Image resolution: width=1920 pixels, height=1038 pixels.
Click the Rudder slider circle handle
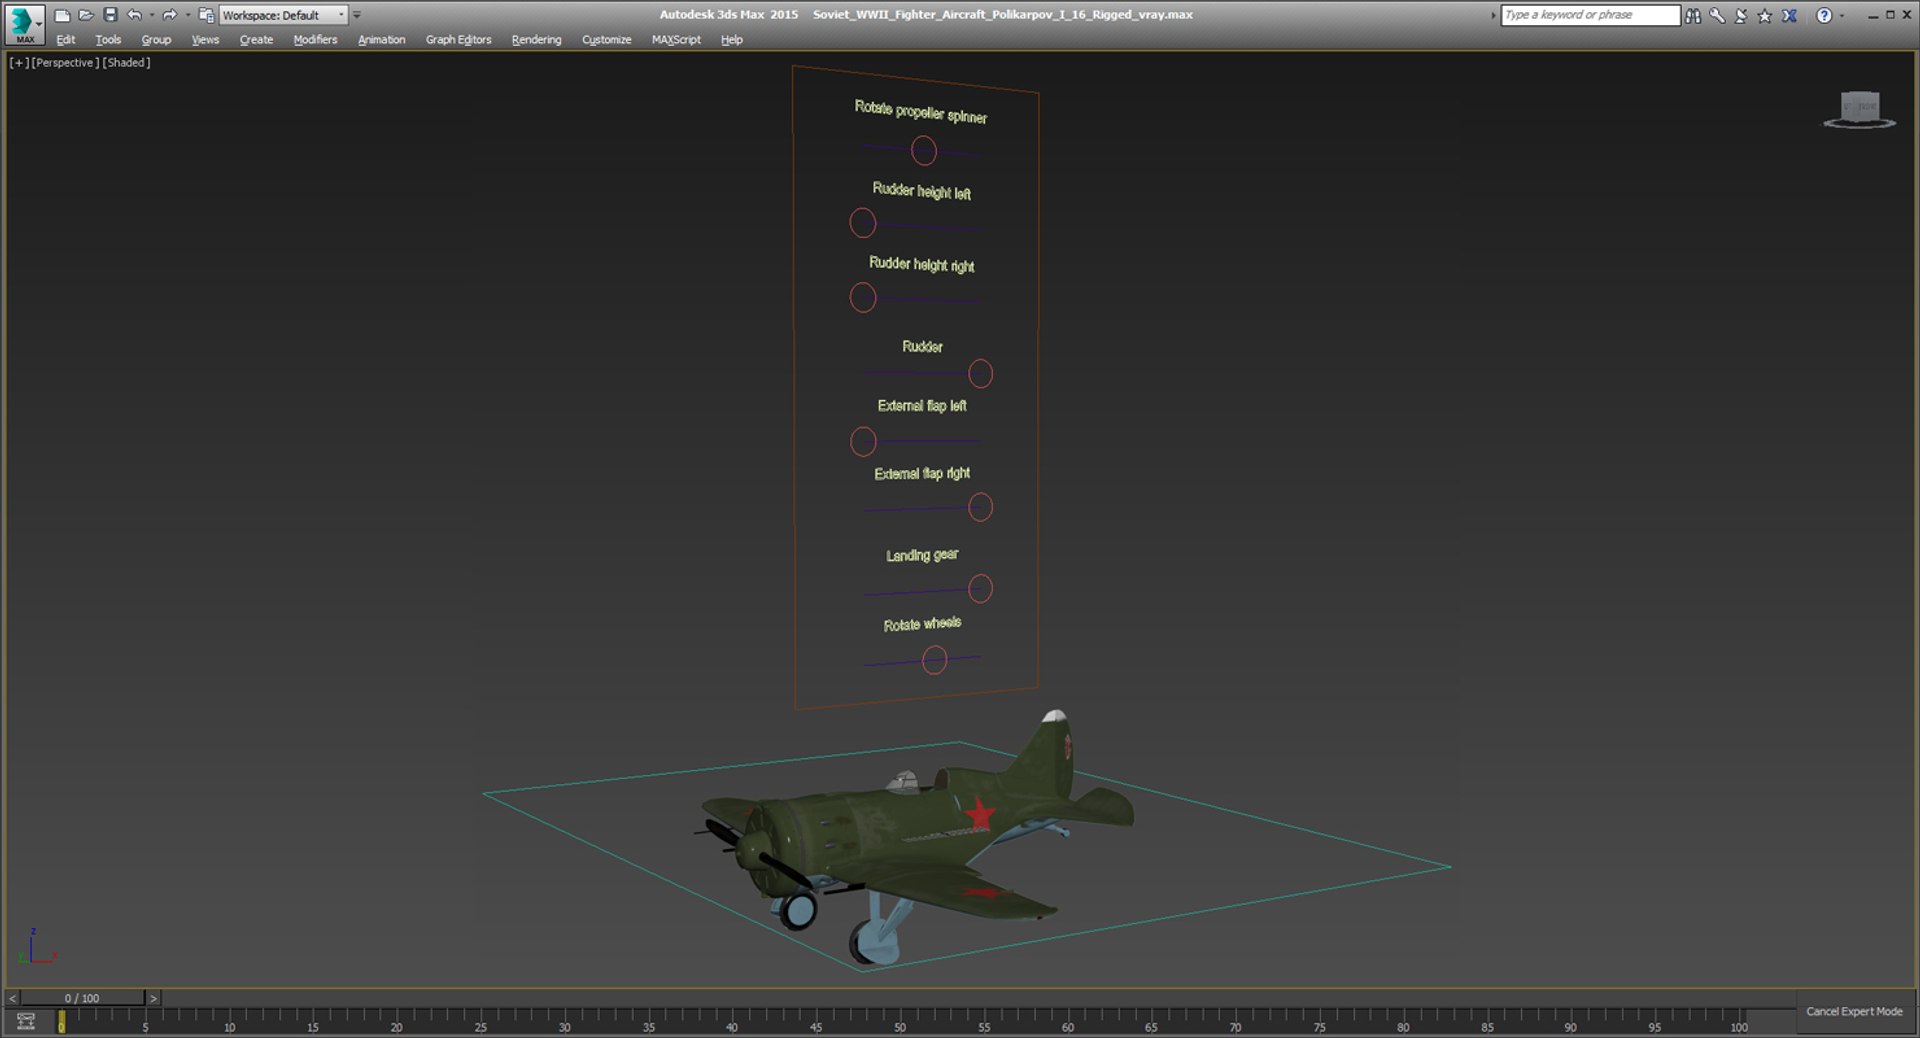tap(981, 374)
